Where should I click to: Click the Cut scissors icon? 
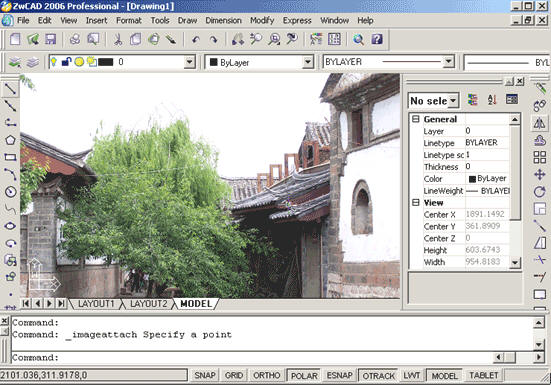coord(118,39)
